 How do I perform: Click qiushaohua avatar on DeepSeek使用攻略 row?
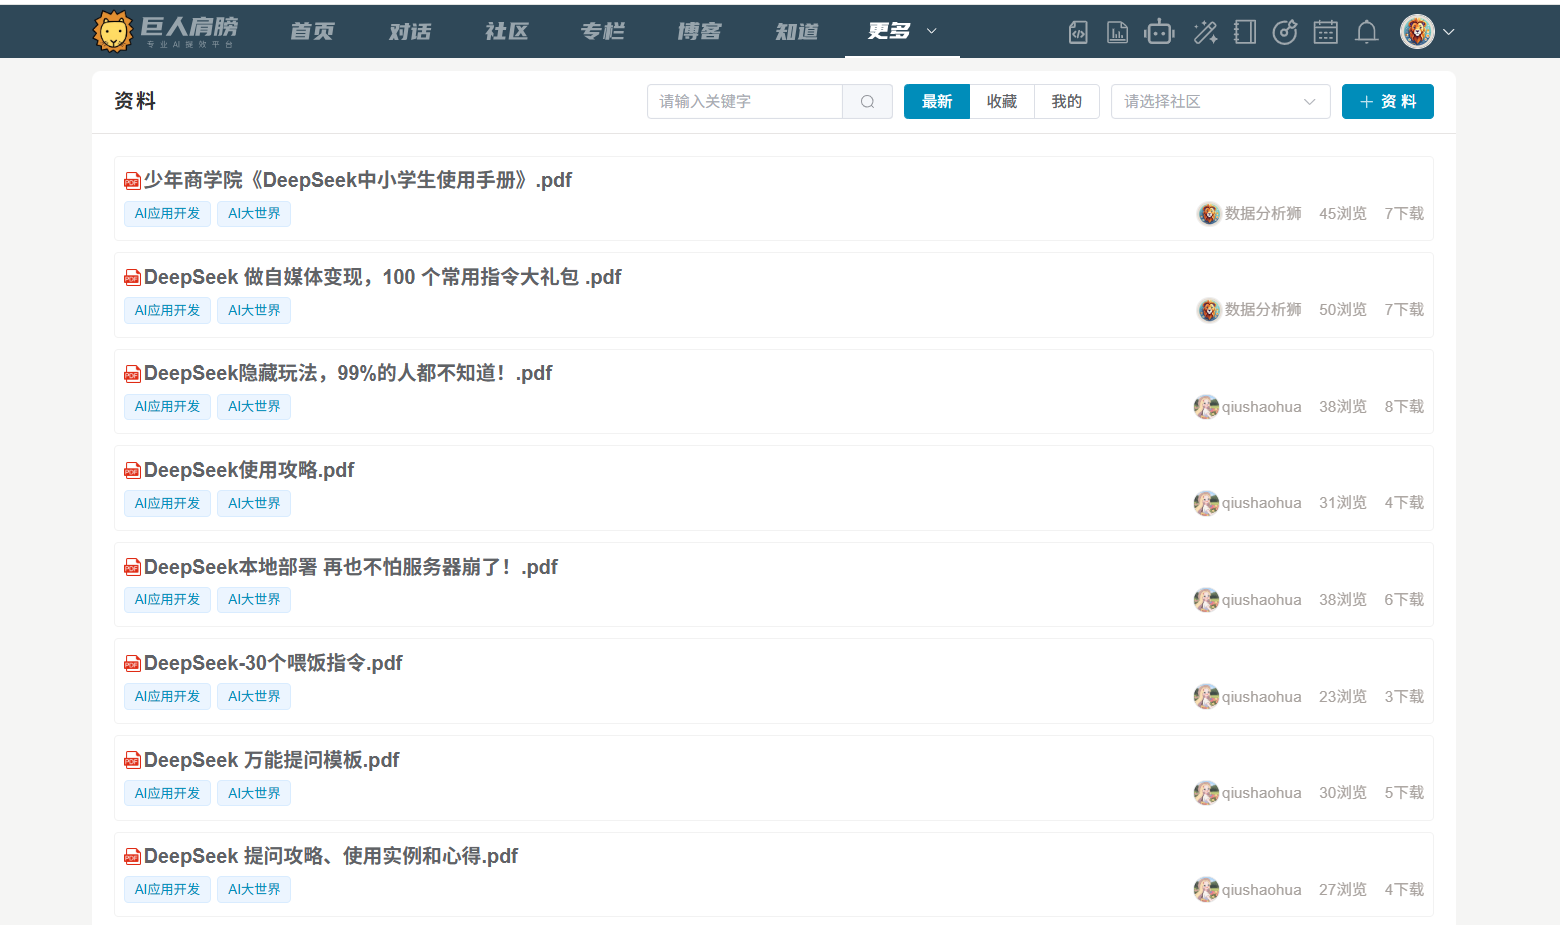pos(1206,503)
